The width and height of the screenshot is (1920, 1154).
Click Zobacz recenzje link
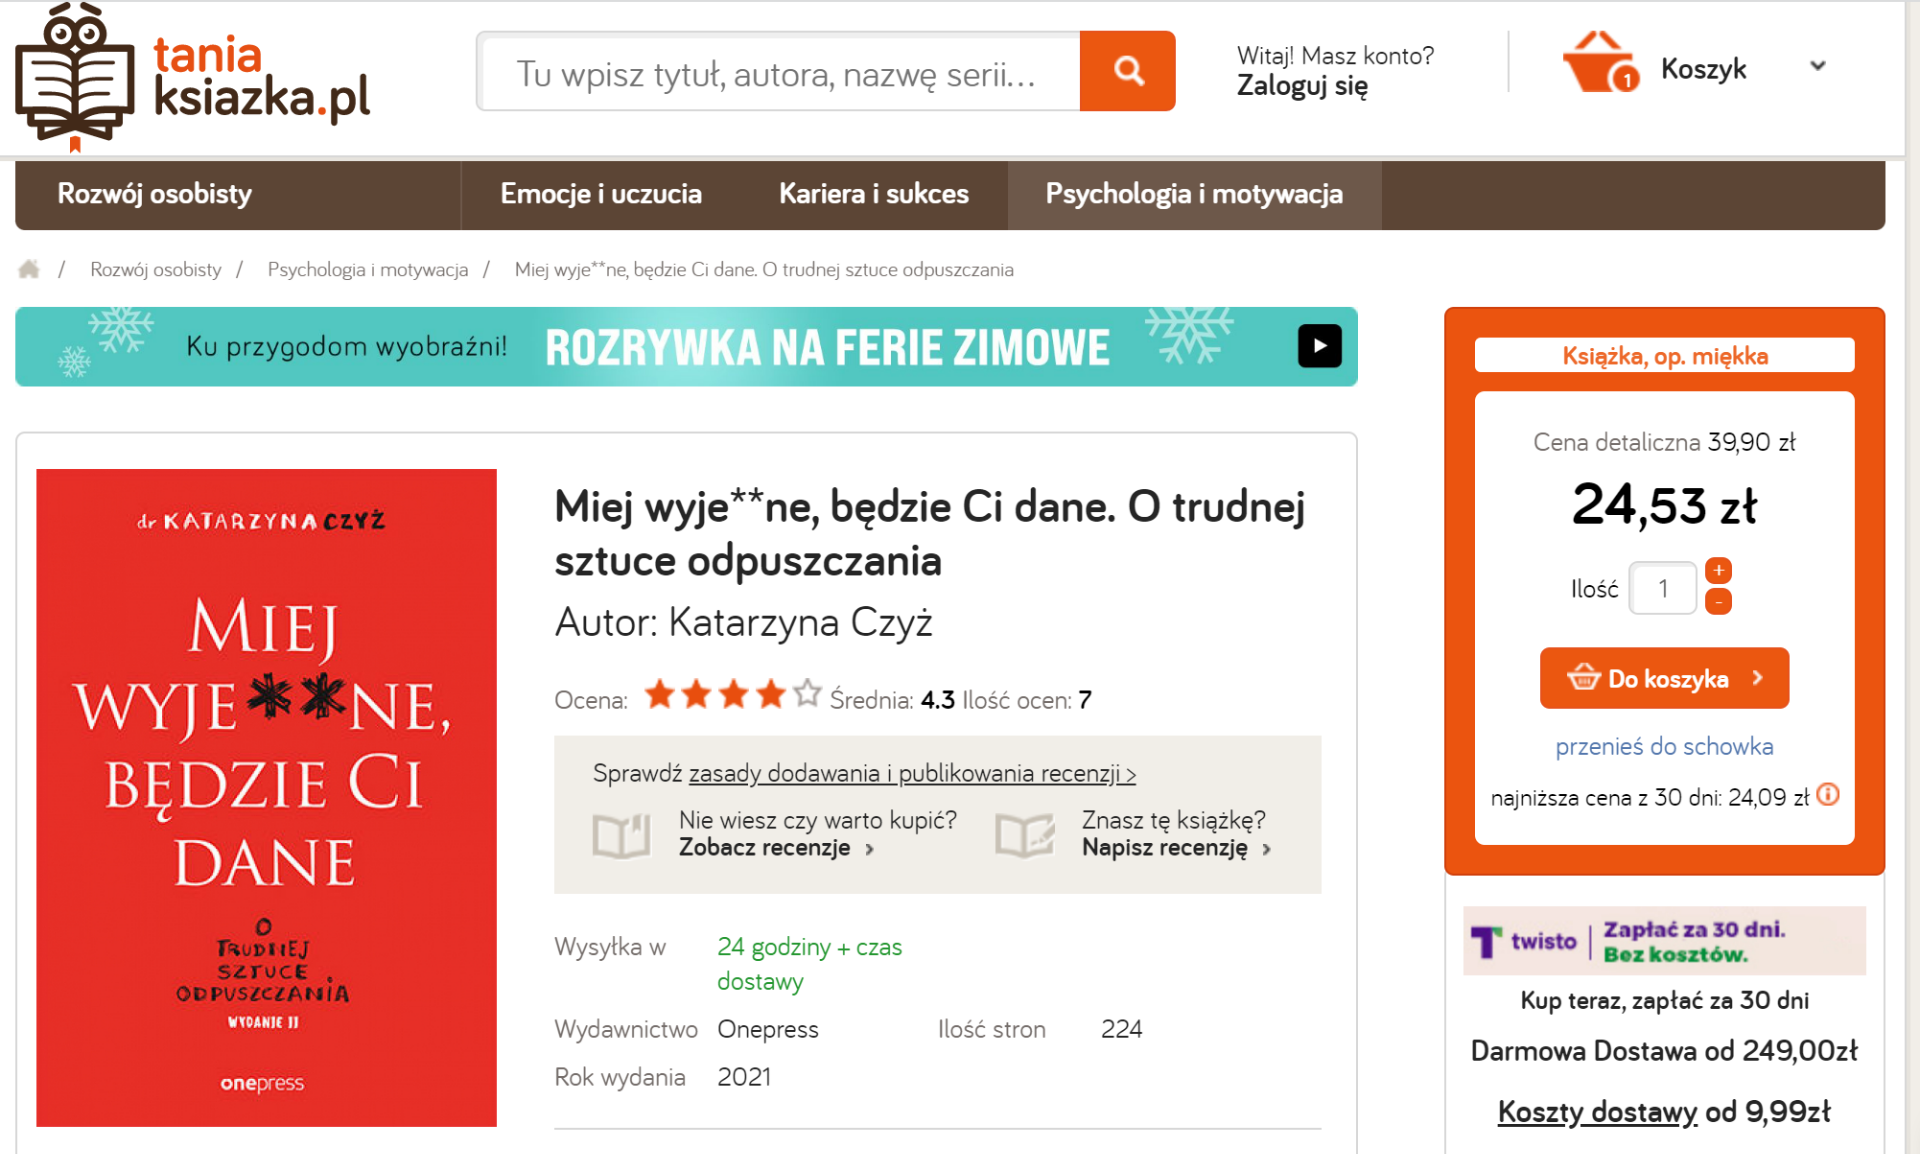pyautogui.click(x=776, y=848)
